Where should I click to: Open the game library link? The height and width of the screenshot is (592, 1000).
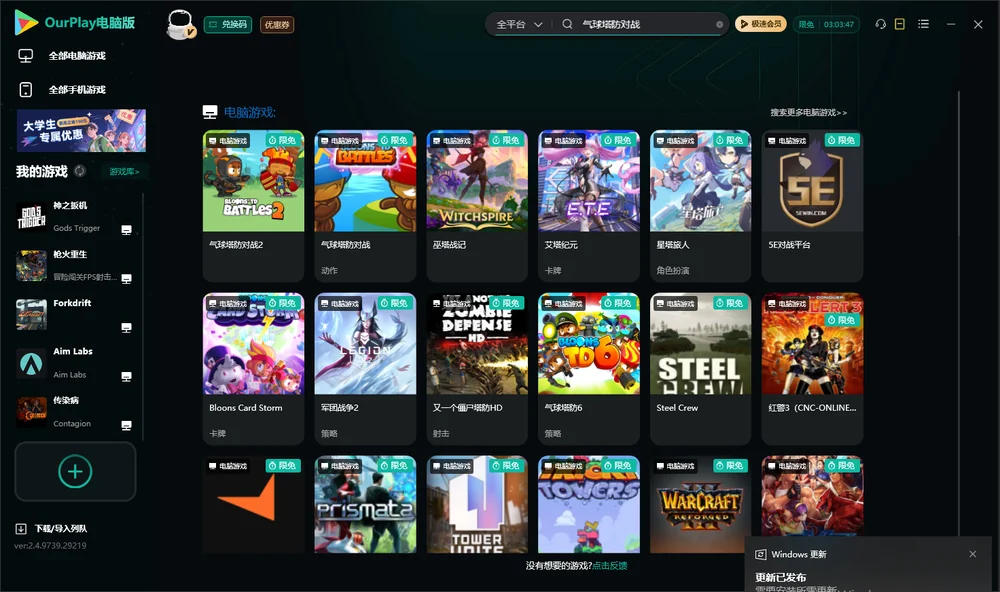click(124, 171)
